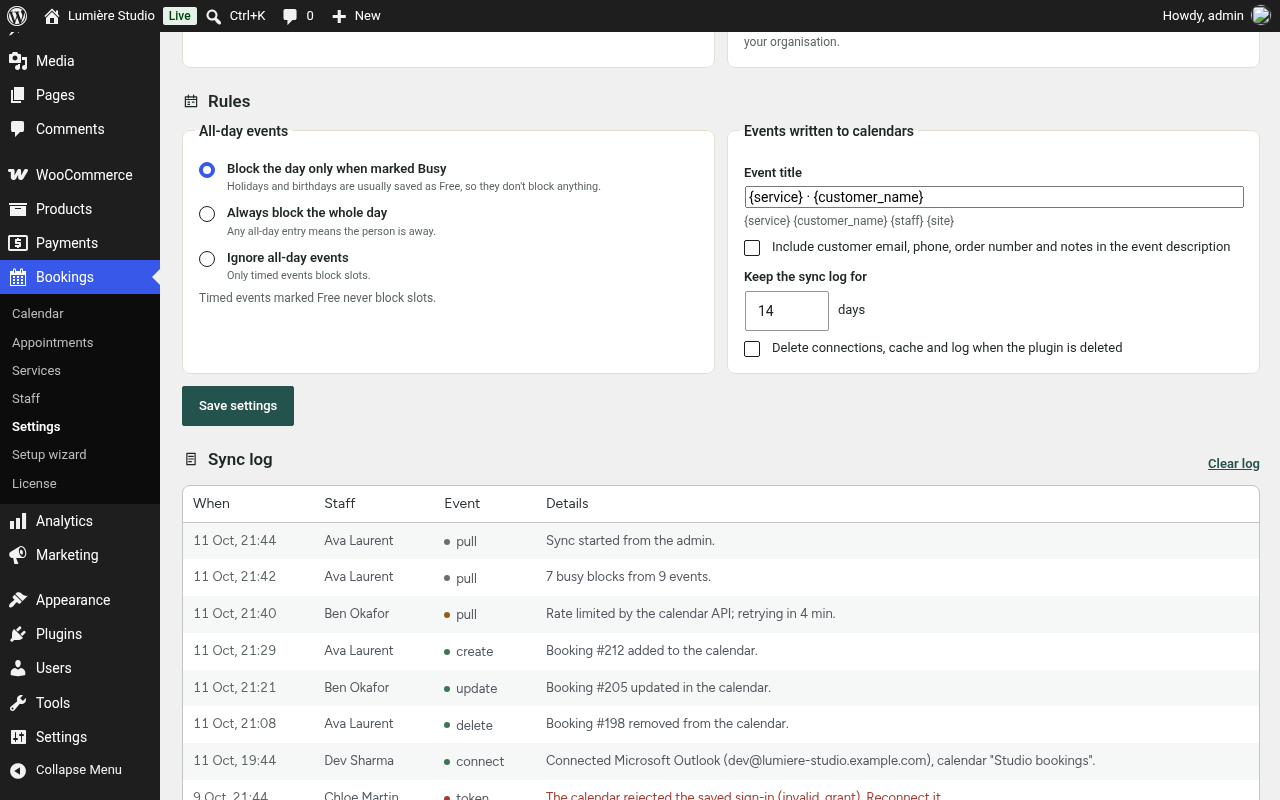Enable including customer details in event description

click(752, 248)
